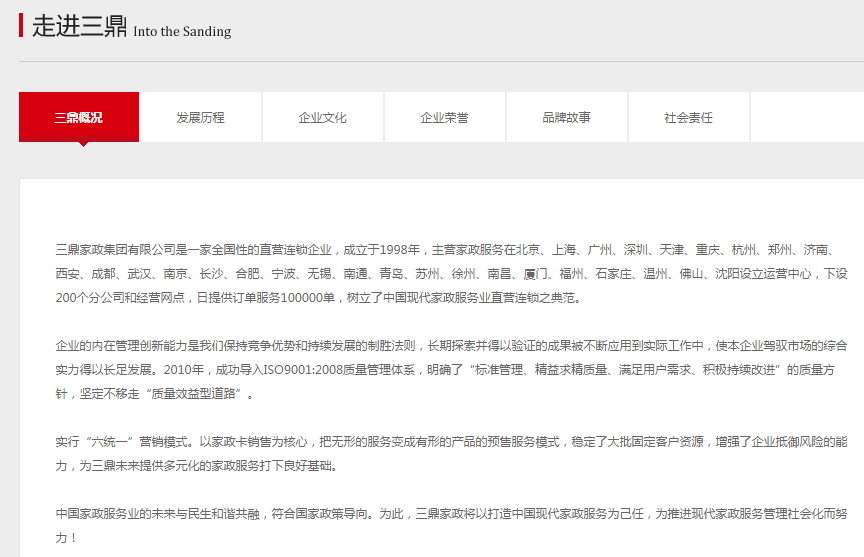Go to the 企业荣誉 tab
This screenshot has height=557, width=864.
tap(445, 117)
